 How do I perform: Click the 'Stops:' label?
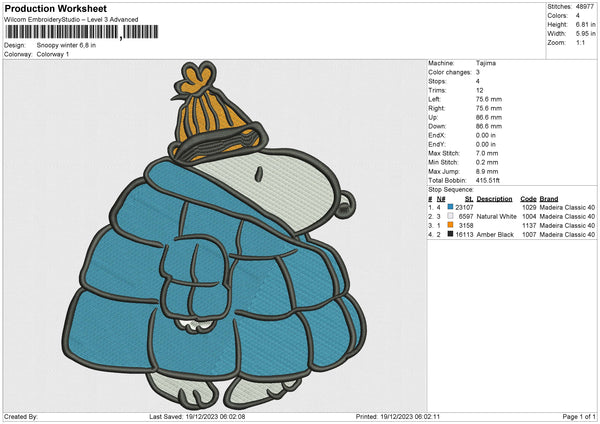[x=437, y=81]
